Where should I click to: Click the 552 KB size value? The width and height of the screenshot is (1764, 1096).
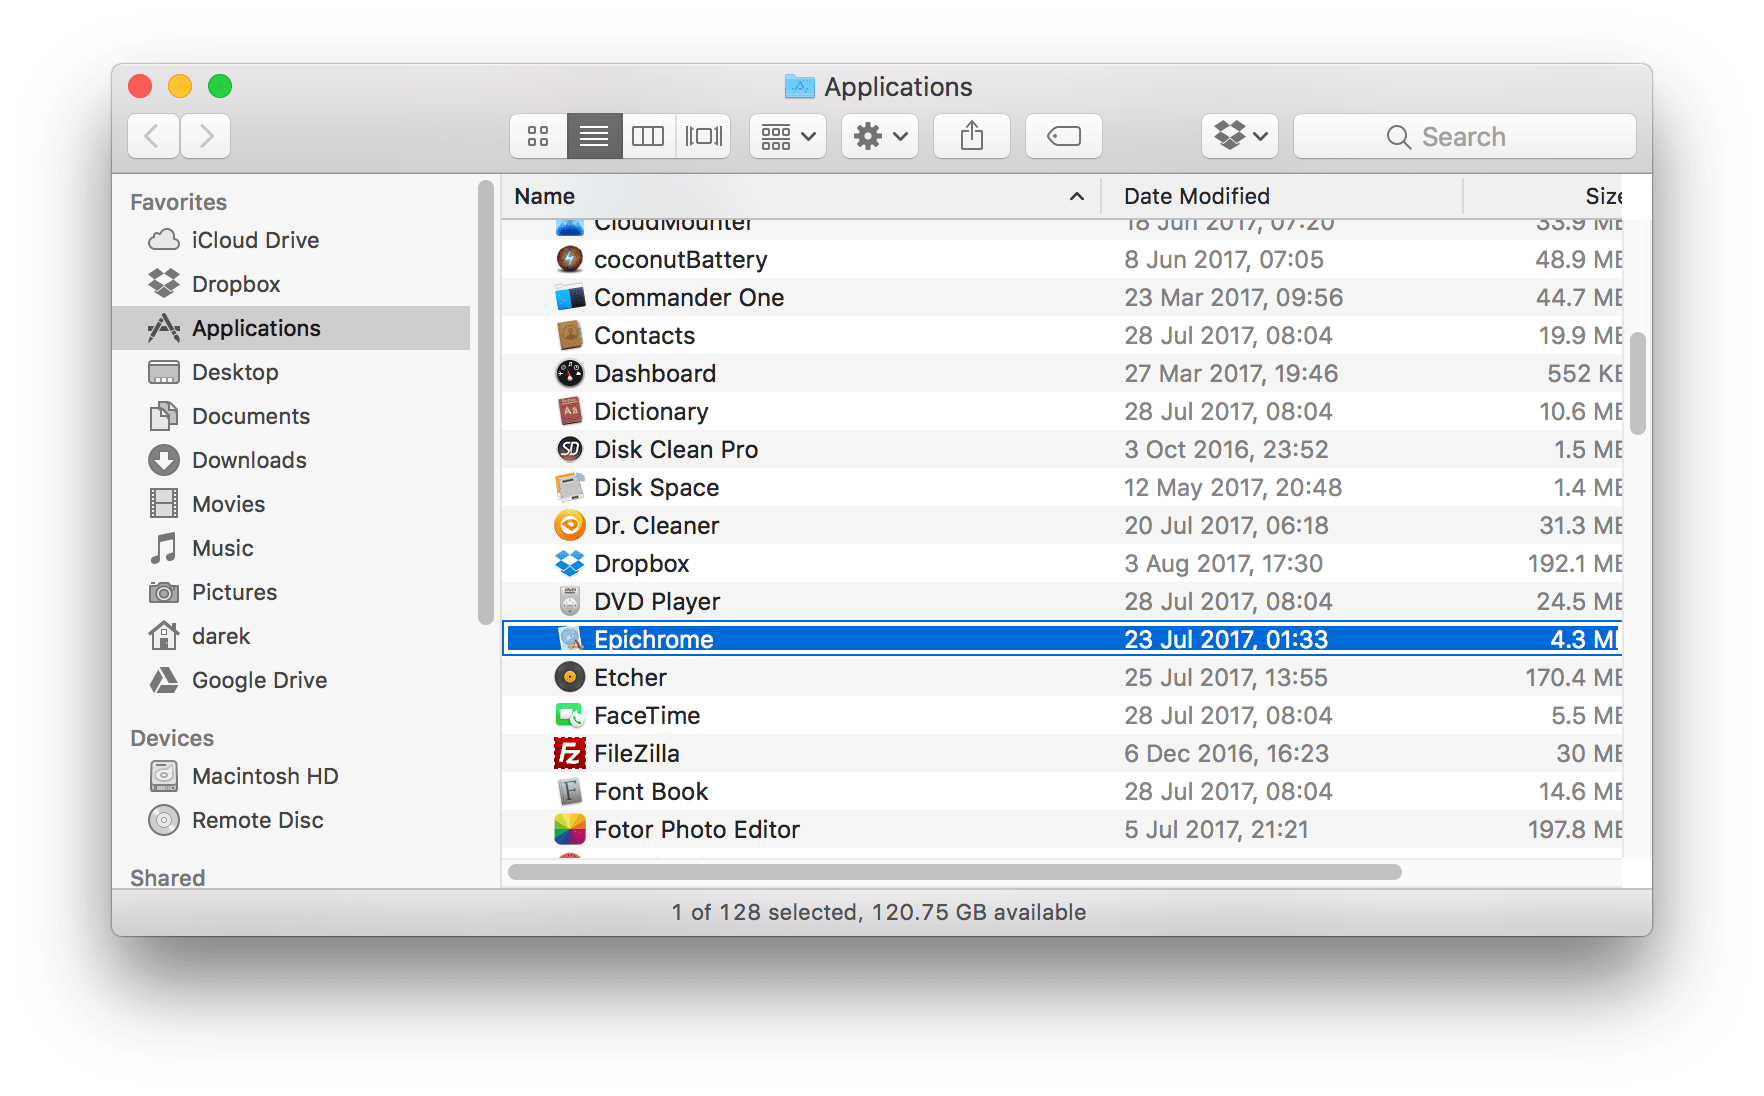(x=1584, y=373)
